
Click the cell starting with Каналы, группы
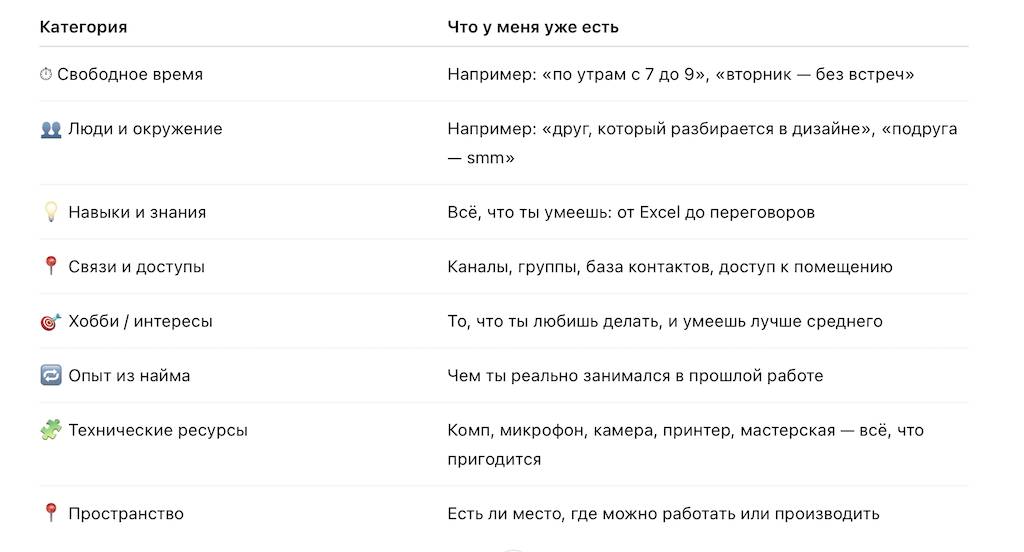pos(670,267)
